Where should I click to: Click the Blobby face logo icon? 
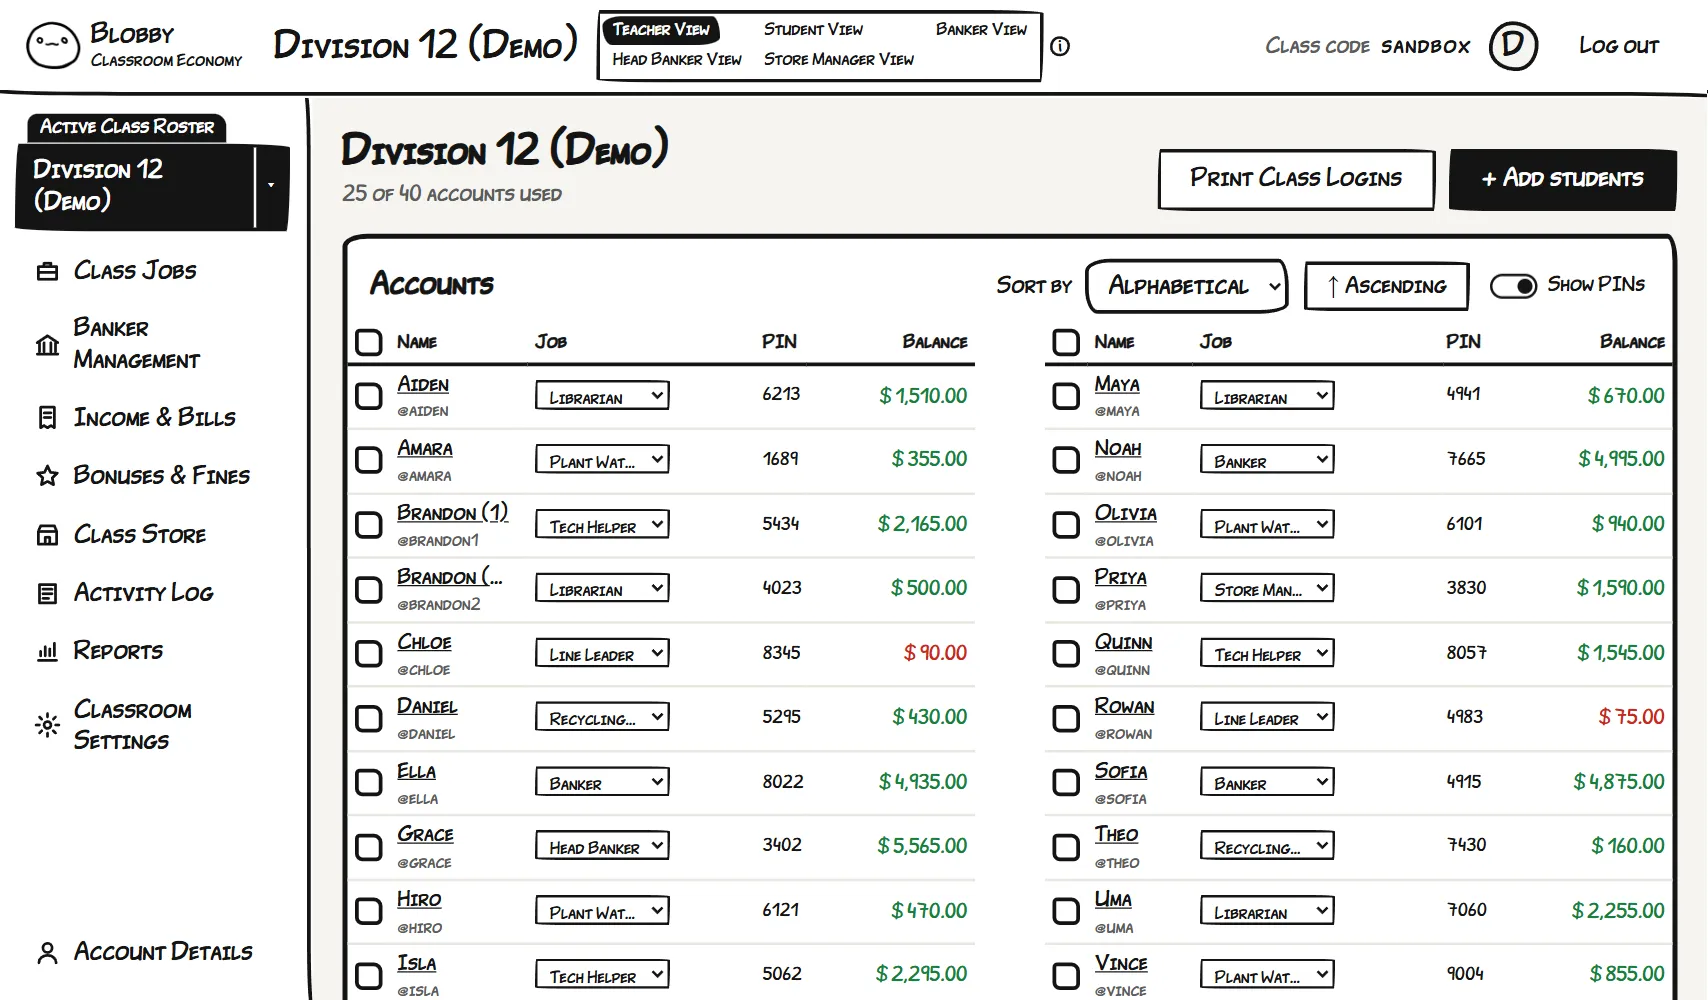pos(53,45)
